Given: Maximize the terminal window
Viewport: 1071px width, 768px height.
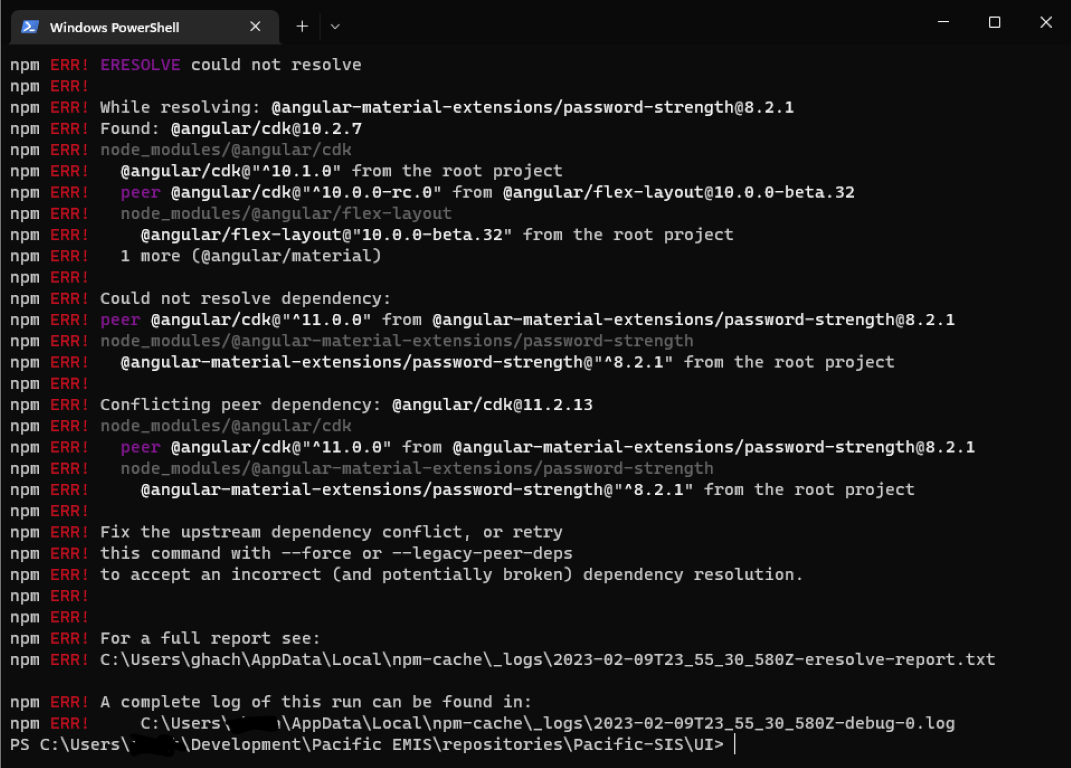Looking at the screenshot, I should [995, 22].
